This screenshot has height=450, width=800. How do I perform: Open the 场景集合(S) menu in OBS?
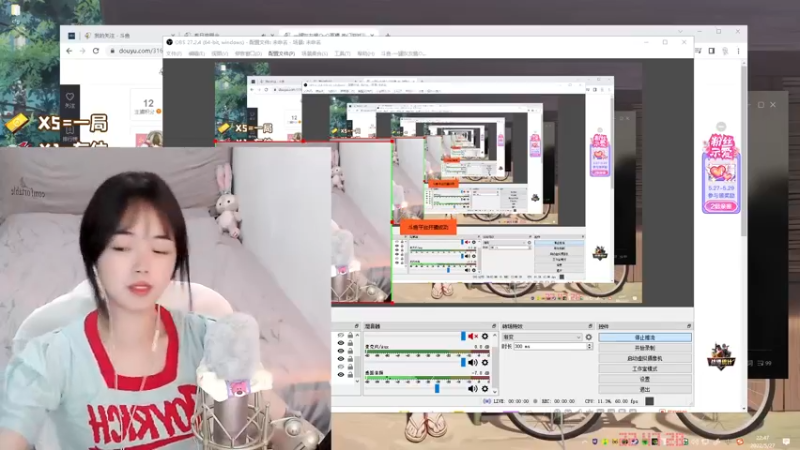(x=314, y=54)
